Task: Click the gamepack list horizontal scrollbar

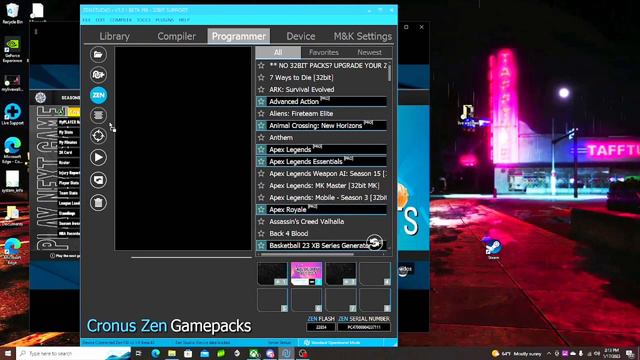Action: click(307, 254)
